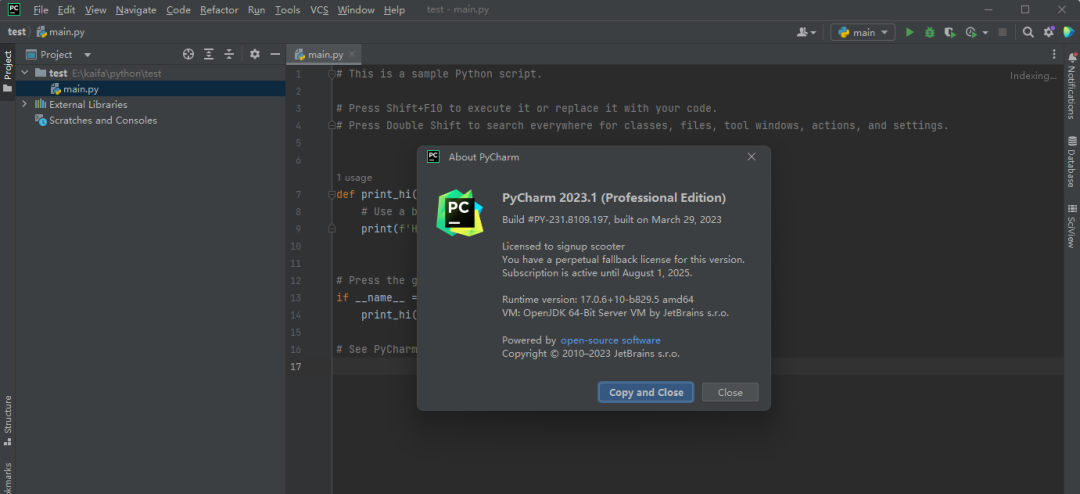Hide the Project panel with the minus icon
This screenshot has width=1080, height=494.
(275, 54)
